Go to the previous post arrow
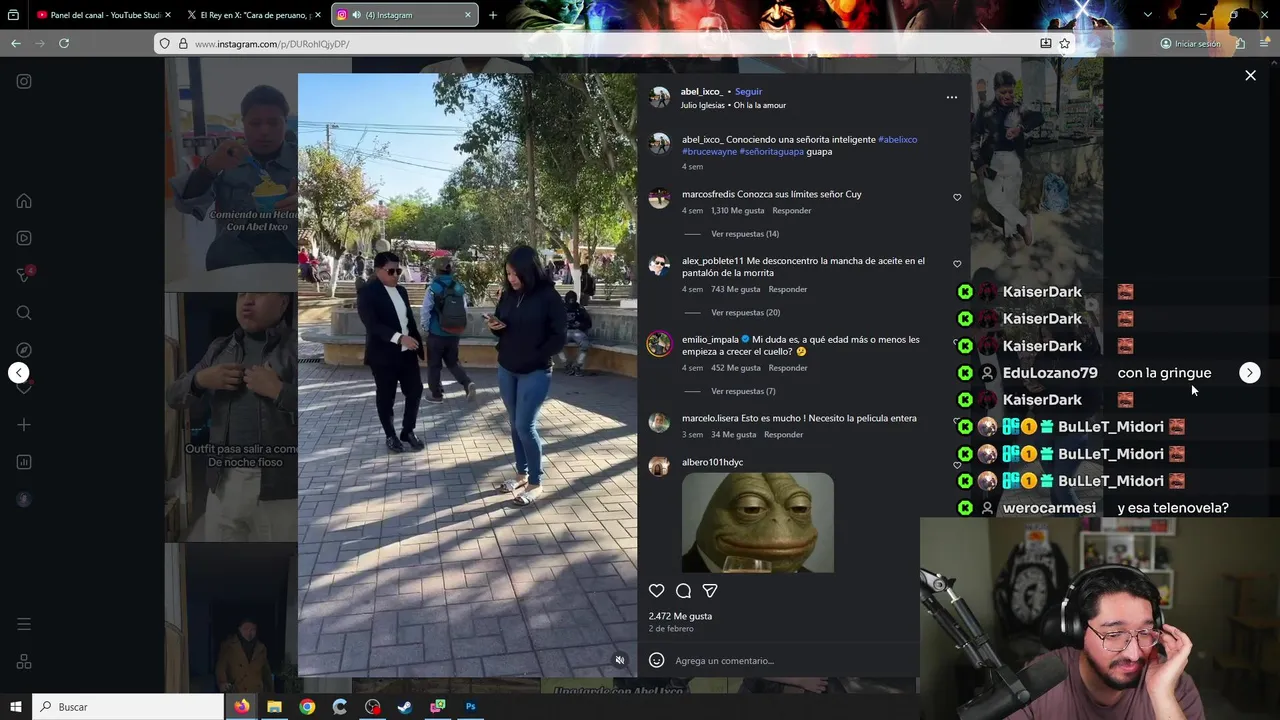The width and height of the screenshot is (1280, 720). (18, 373)
